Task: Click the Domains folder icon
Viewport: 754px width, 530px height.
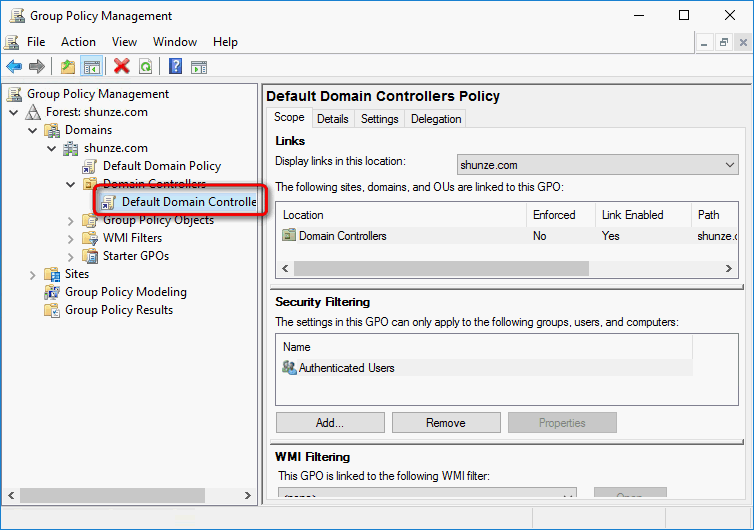Action: coord(52,130)
